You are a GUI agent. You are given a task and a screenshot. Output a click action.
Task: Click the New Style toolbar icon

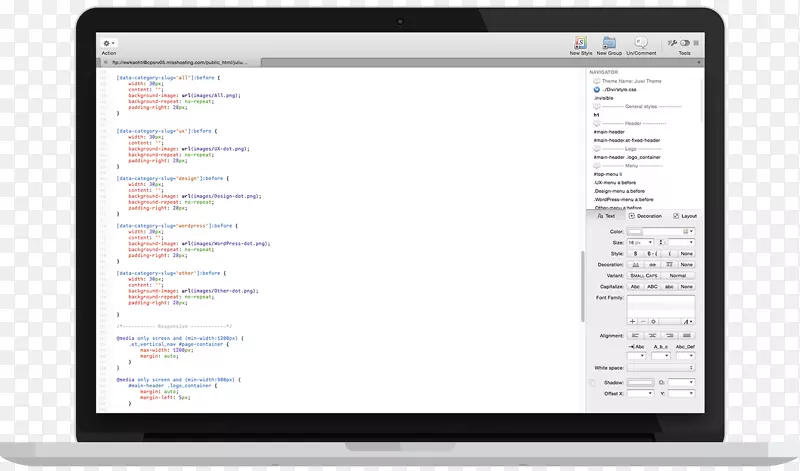pos(580,43)
